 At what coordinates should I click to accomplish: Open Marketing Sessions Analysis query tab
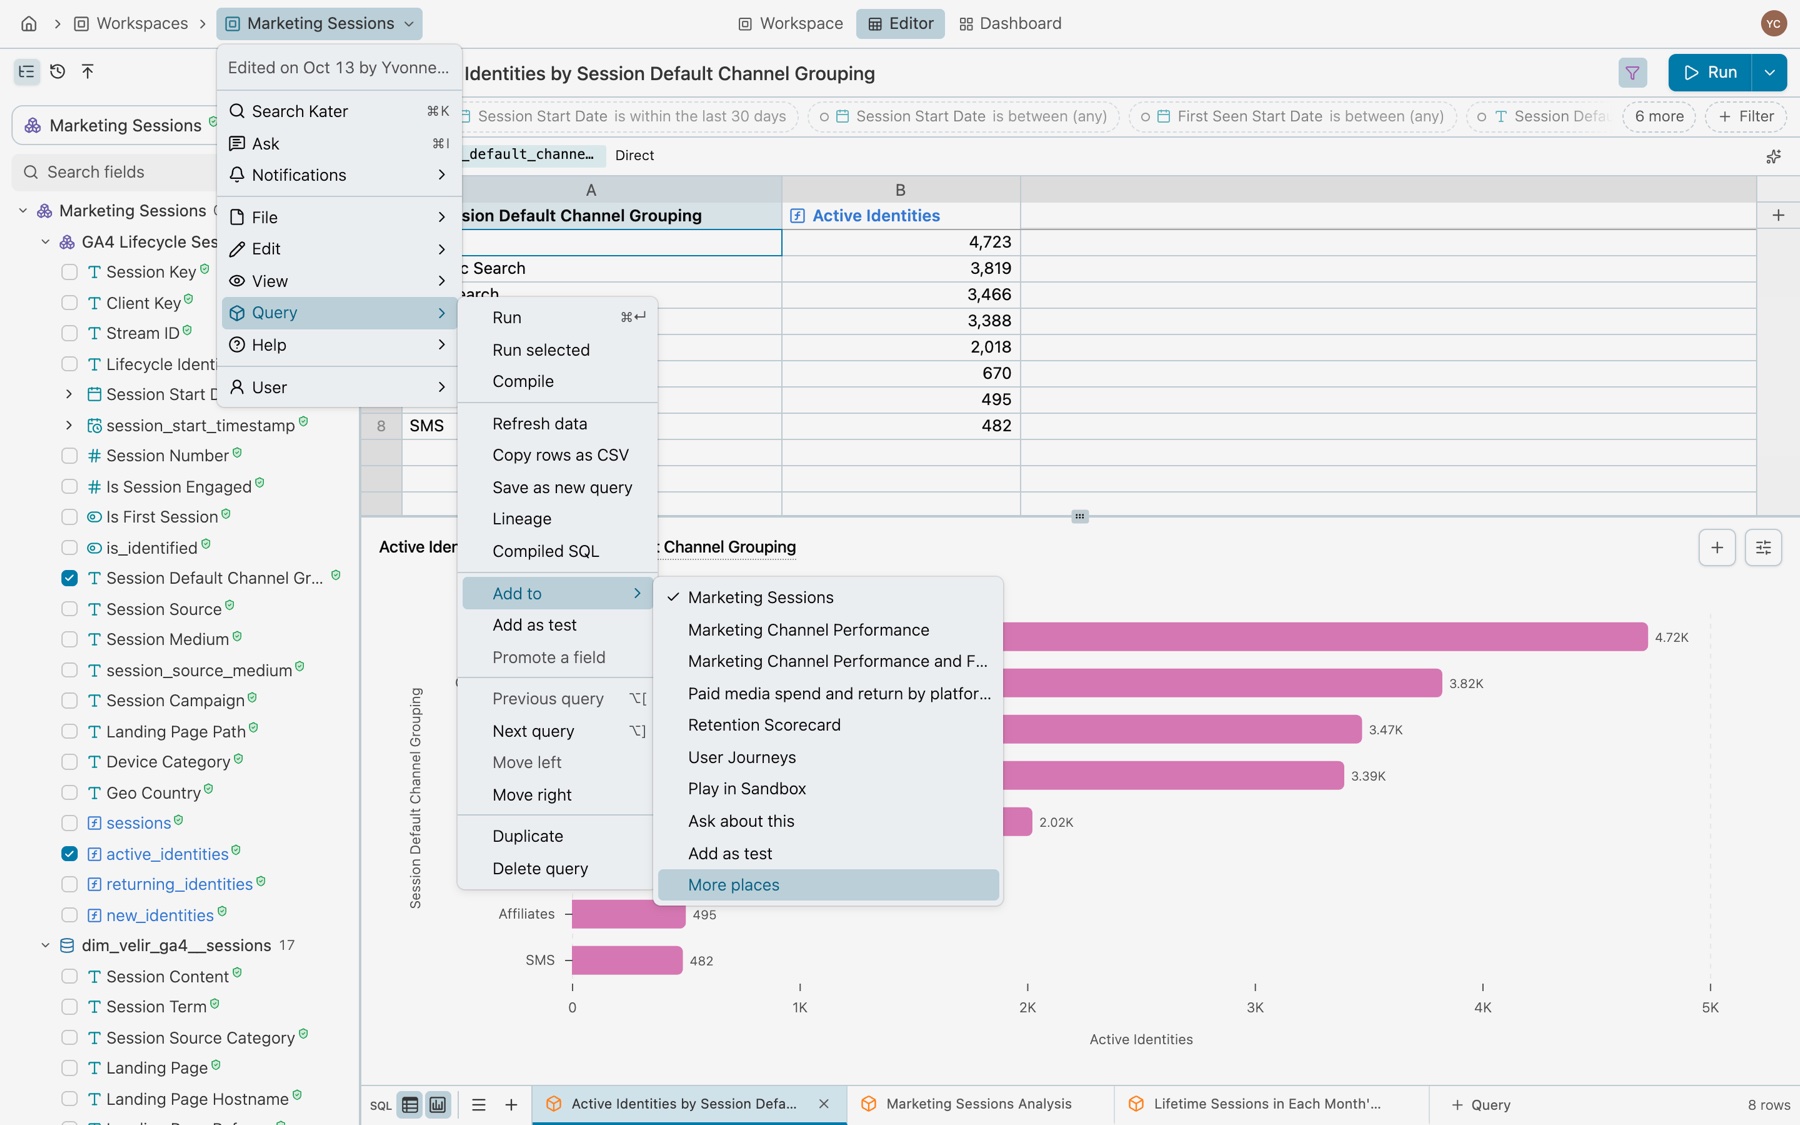click(x=979, y=1104)
